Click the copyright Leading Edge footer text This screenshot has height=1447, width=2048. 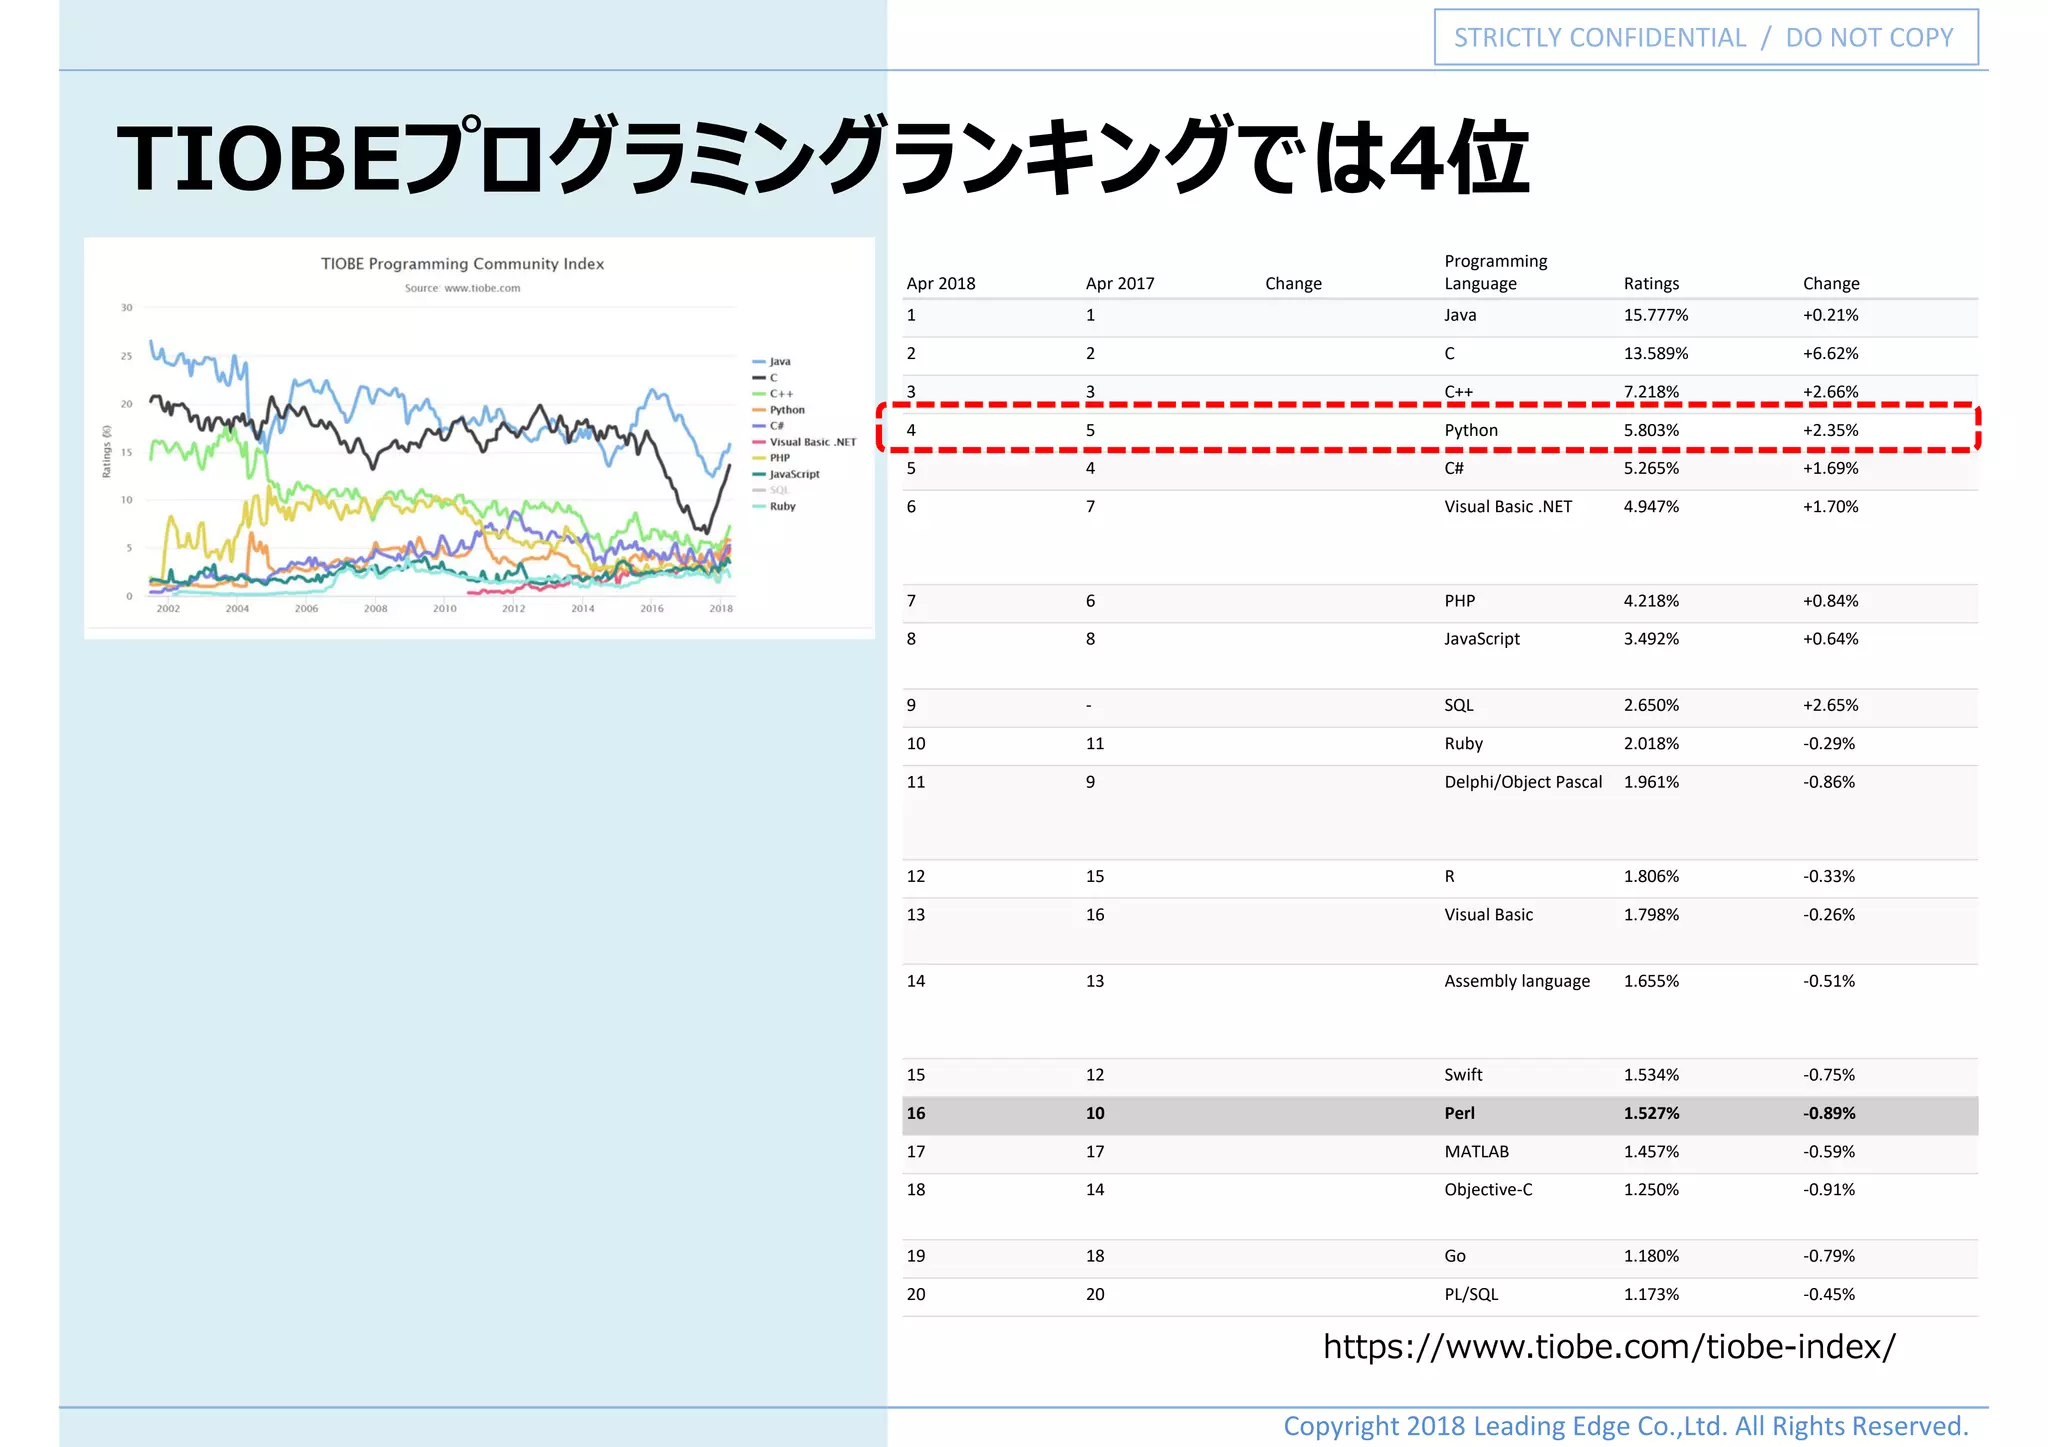tap(1626, 1426)
